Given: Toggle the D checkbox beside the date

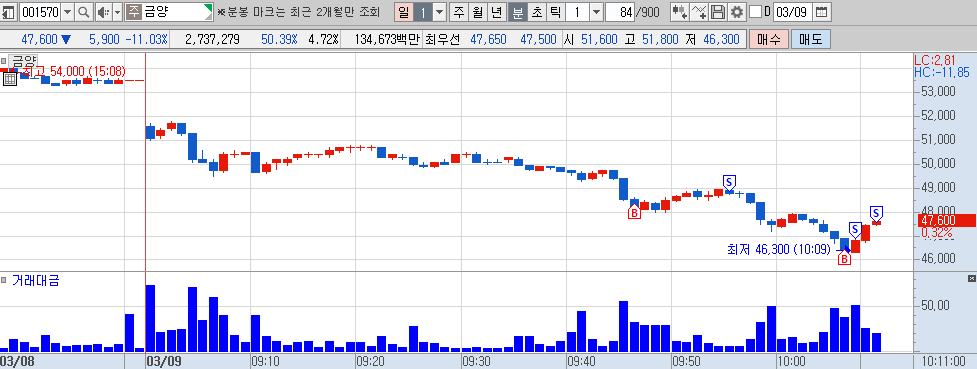Looking at the screenshot, I should [x=755, y=11].
